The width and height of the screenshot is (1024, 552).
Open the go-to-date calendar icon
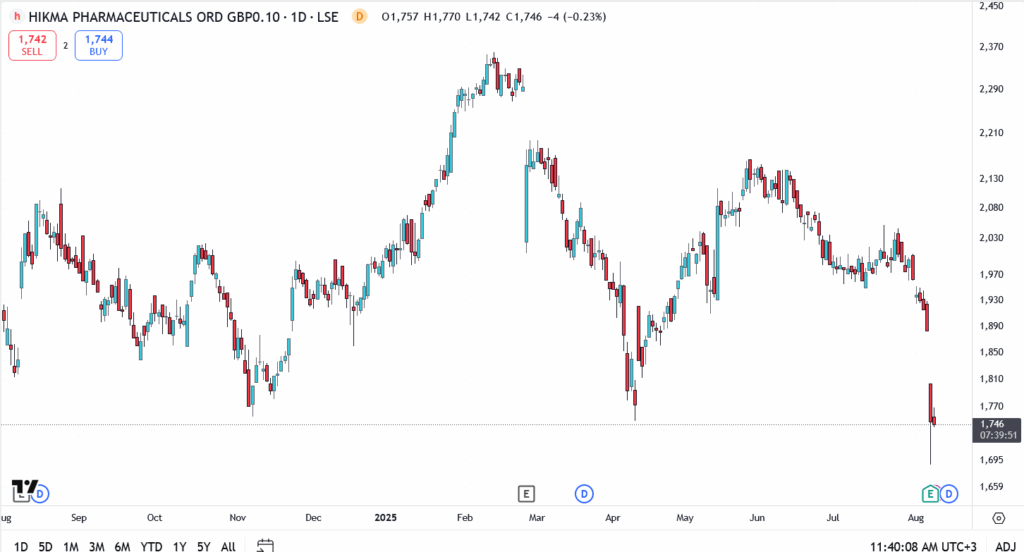coord(265,546)
